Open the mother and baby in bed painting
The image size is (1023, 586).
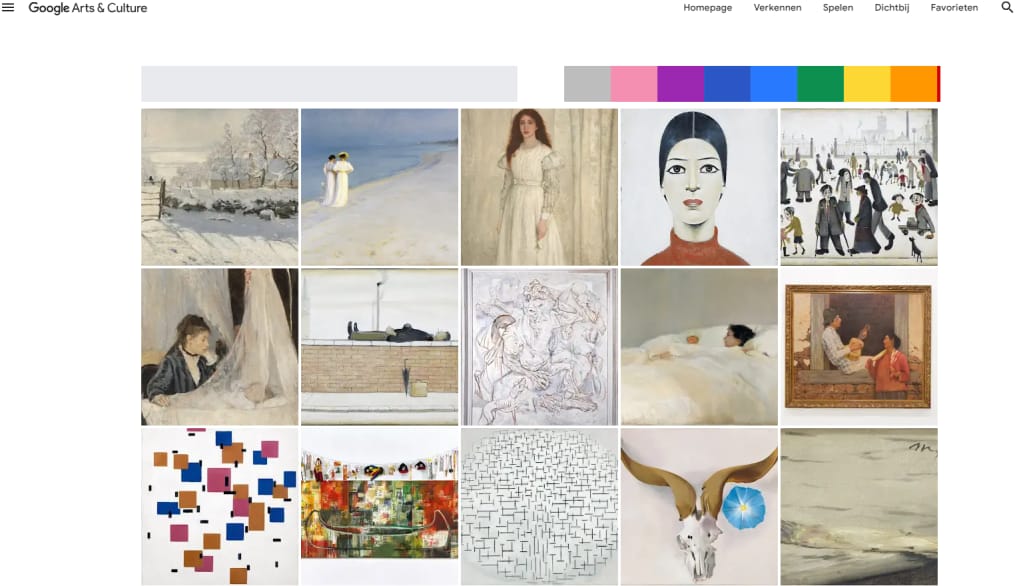(699, 347)
